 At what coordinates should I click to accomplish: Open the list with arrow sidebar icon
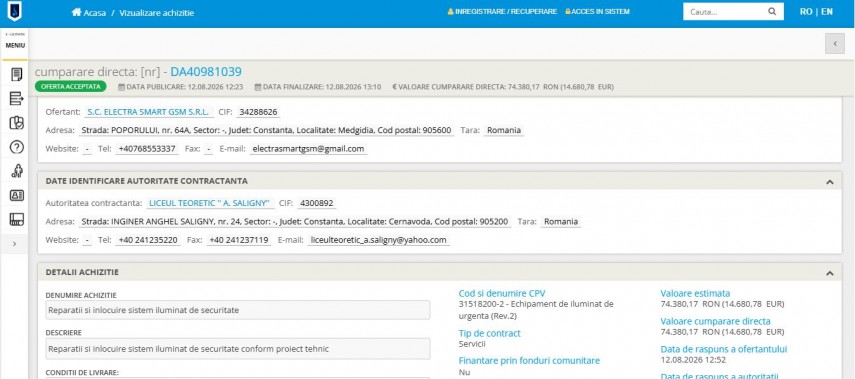point(16,99)
